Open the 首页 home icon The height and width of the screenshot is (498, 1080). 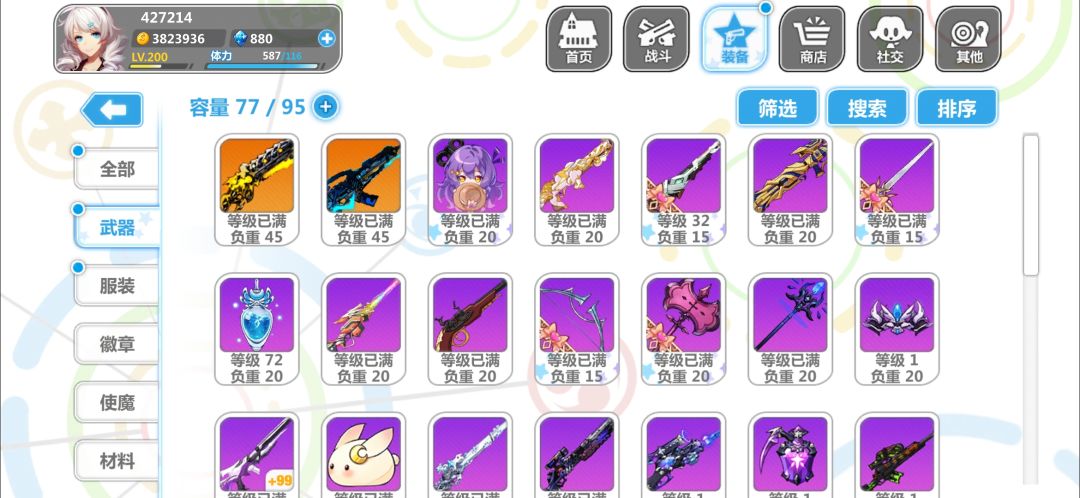coord(579,39)
